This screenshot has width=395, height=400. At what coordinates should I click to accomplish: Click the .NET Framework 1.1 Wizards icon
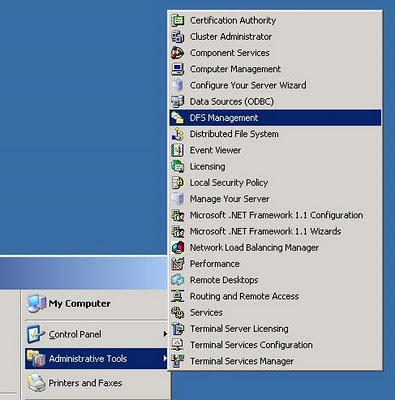coord(178,231)
